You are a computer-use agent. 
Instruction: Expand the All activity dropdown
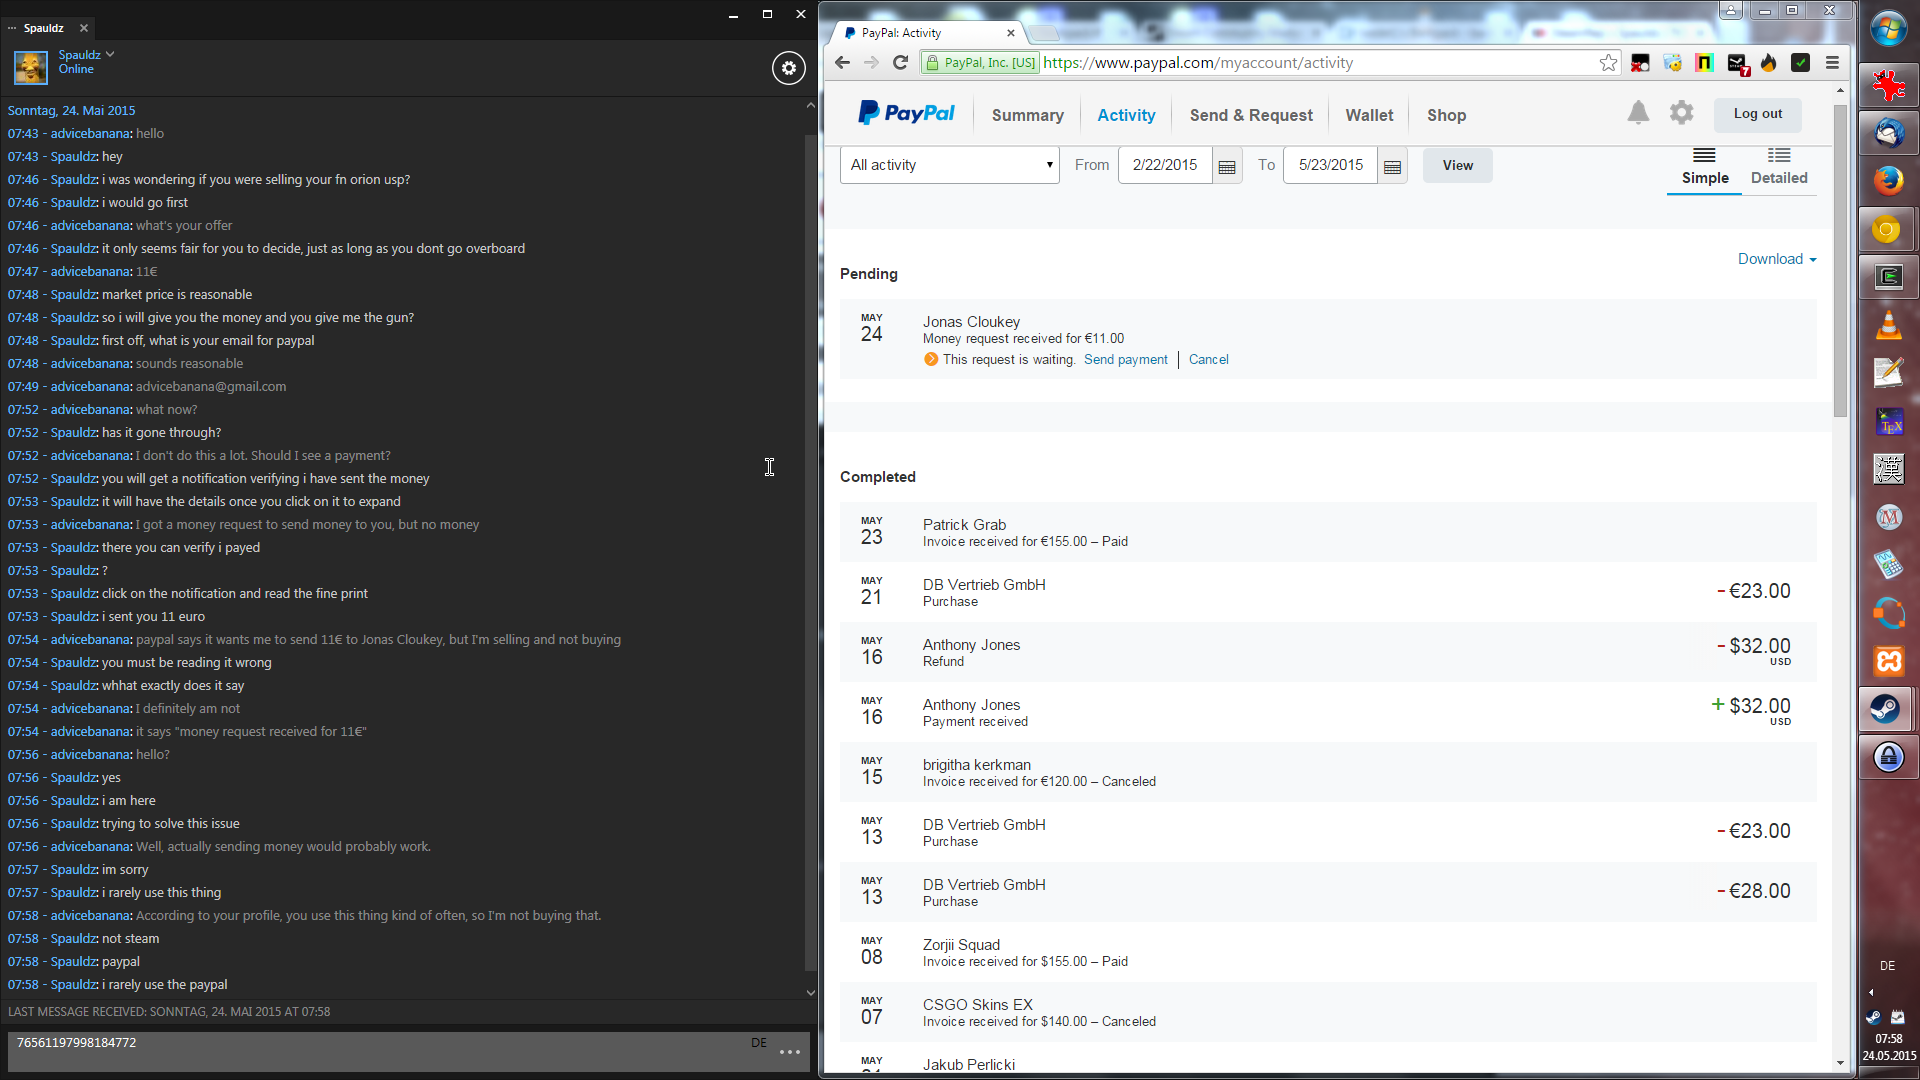point(950,165)
